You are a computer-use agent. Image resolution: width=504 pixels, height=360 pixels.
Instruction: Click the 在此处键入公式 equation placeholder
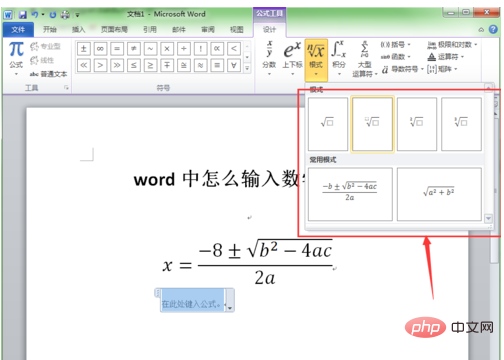click(192, 301)
